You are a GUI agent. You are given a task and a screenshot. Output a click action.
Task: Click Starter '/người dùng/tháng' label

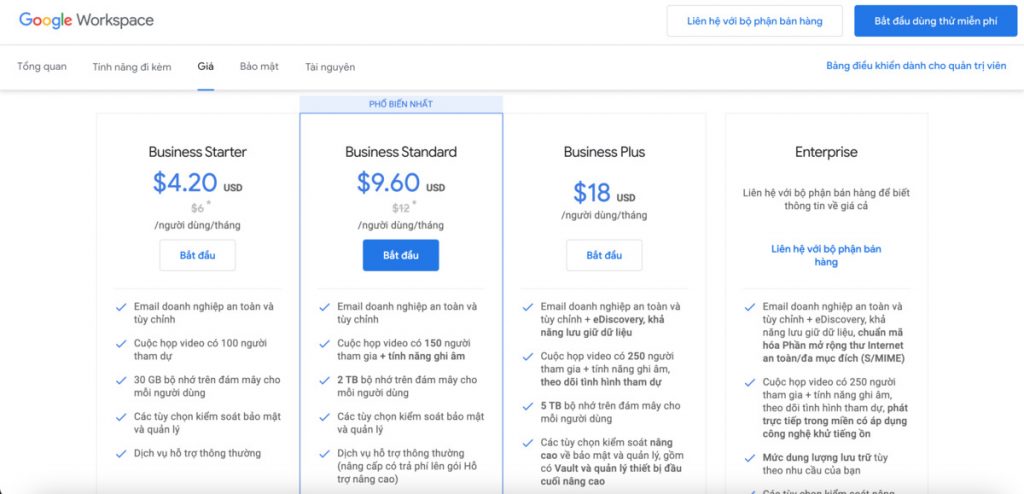197,225
